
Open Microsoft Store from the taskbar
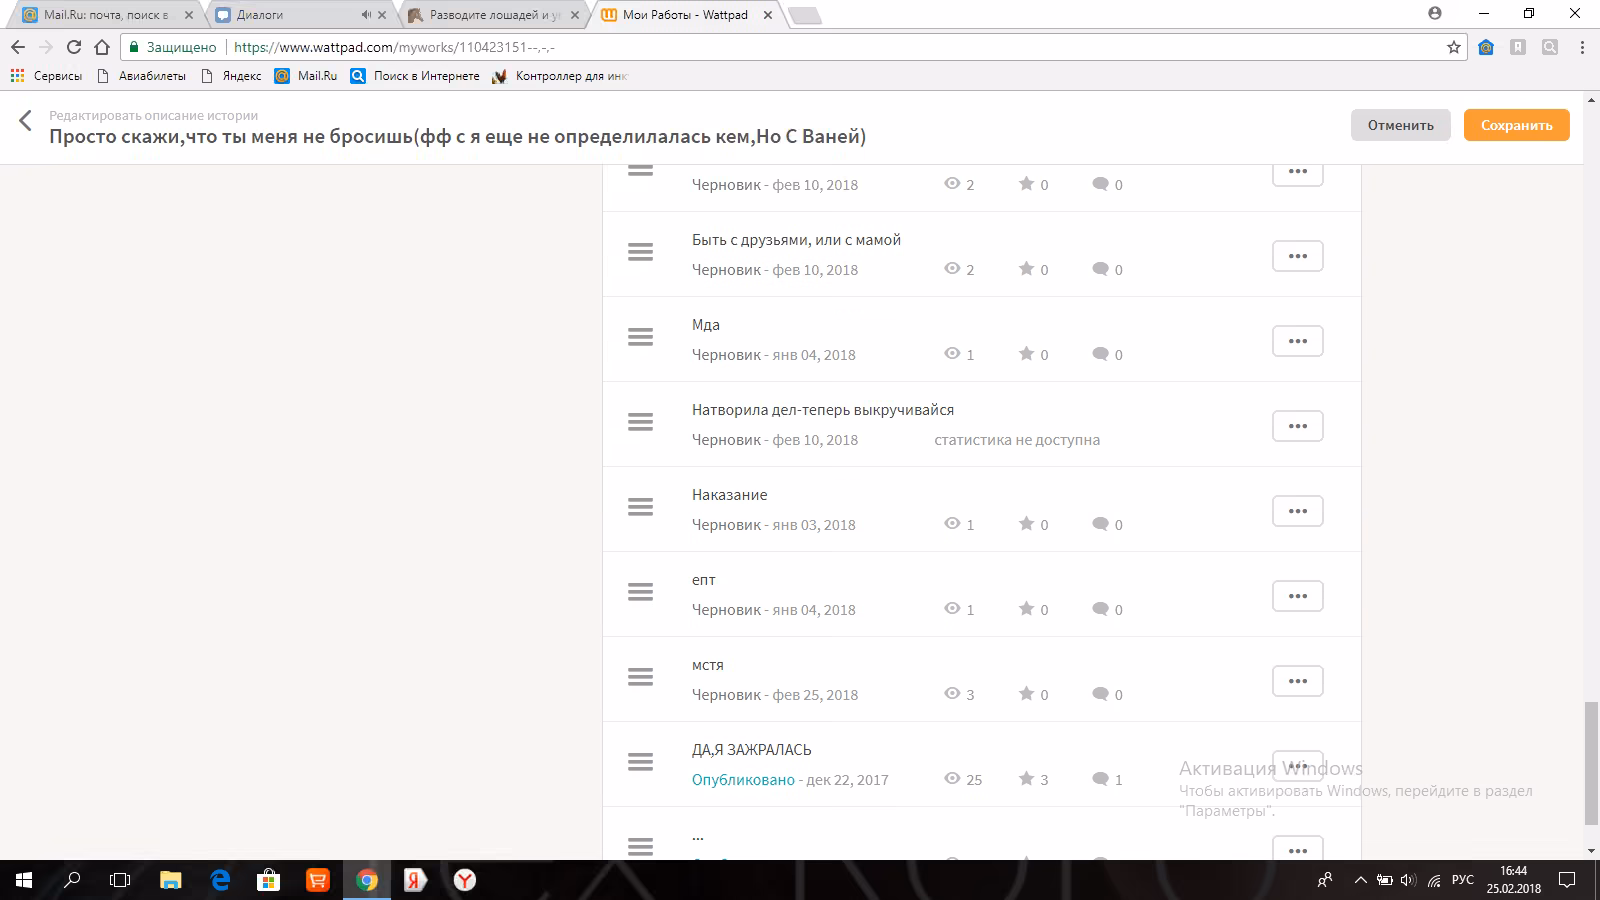pyautogui.click(x=268, y=880)
